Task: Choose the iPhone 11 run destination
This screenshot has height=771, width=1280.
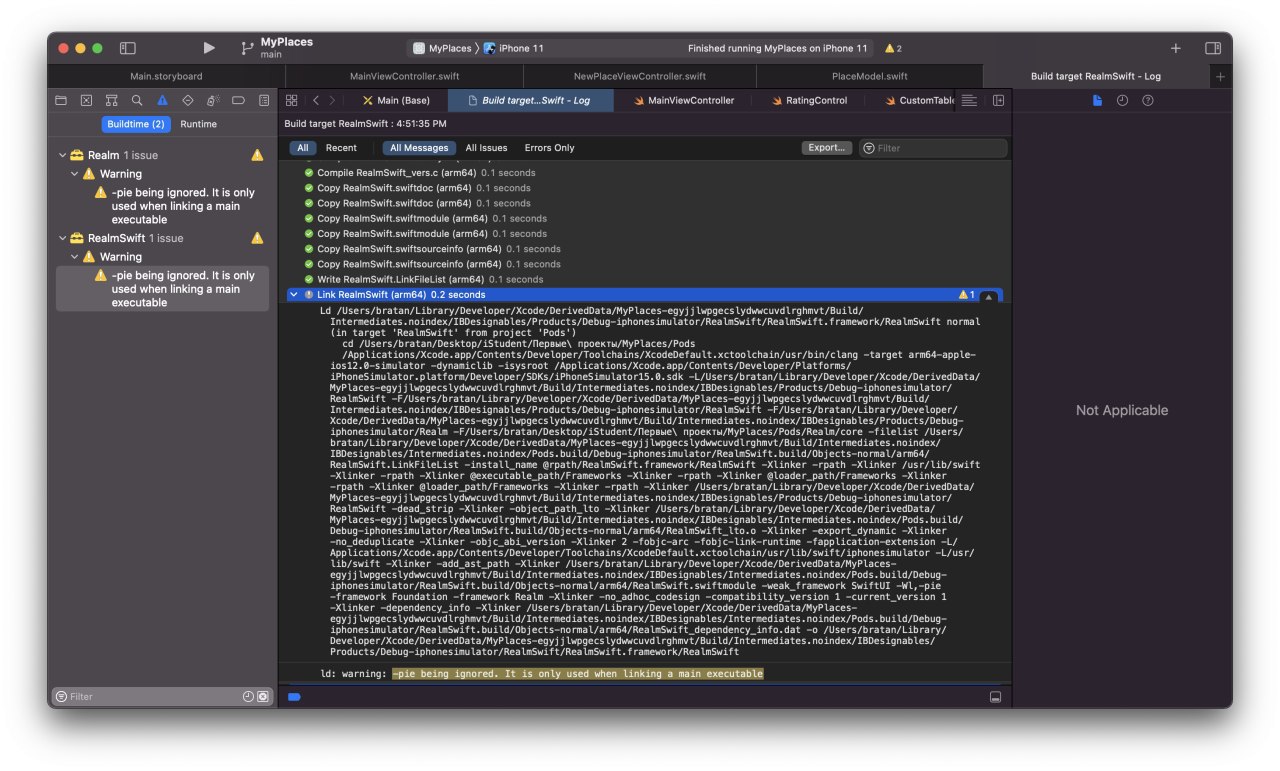Action: [514, 48]
